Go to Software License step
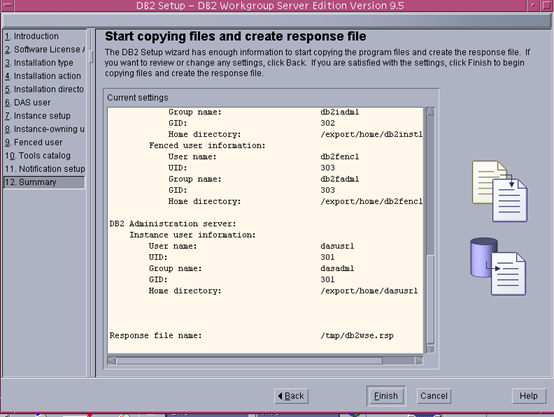The width and height of the screenshot is (554, 417). pyautogui.click(x=45, y=49)
